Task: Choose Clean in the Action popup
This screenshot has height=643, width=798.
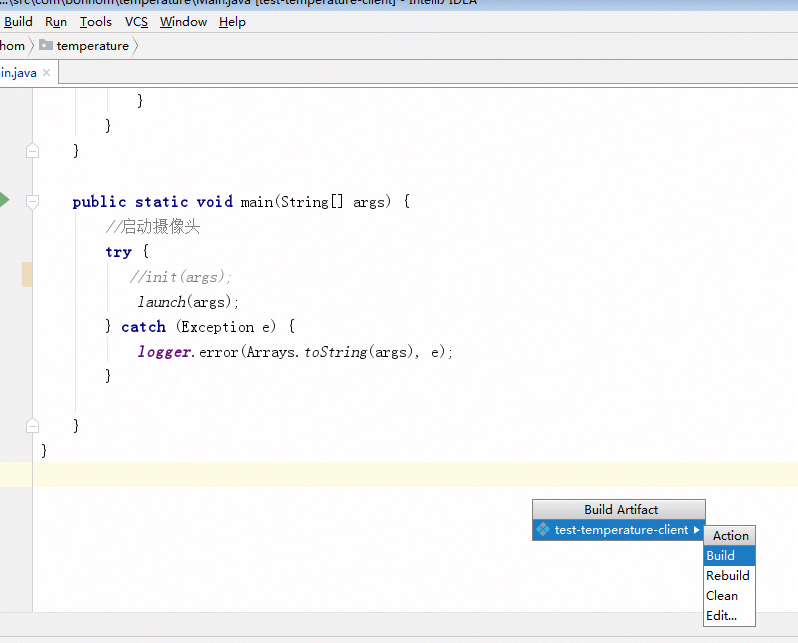Action: click(729, 596)
